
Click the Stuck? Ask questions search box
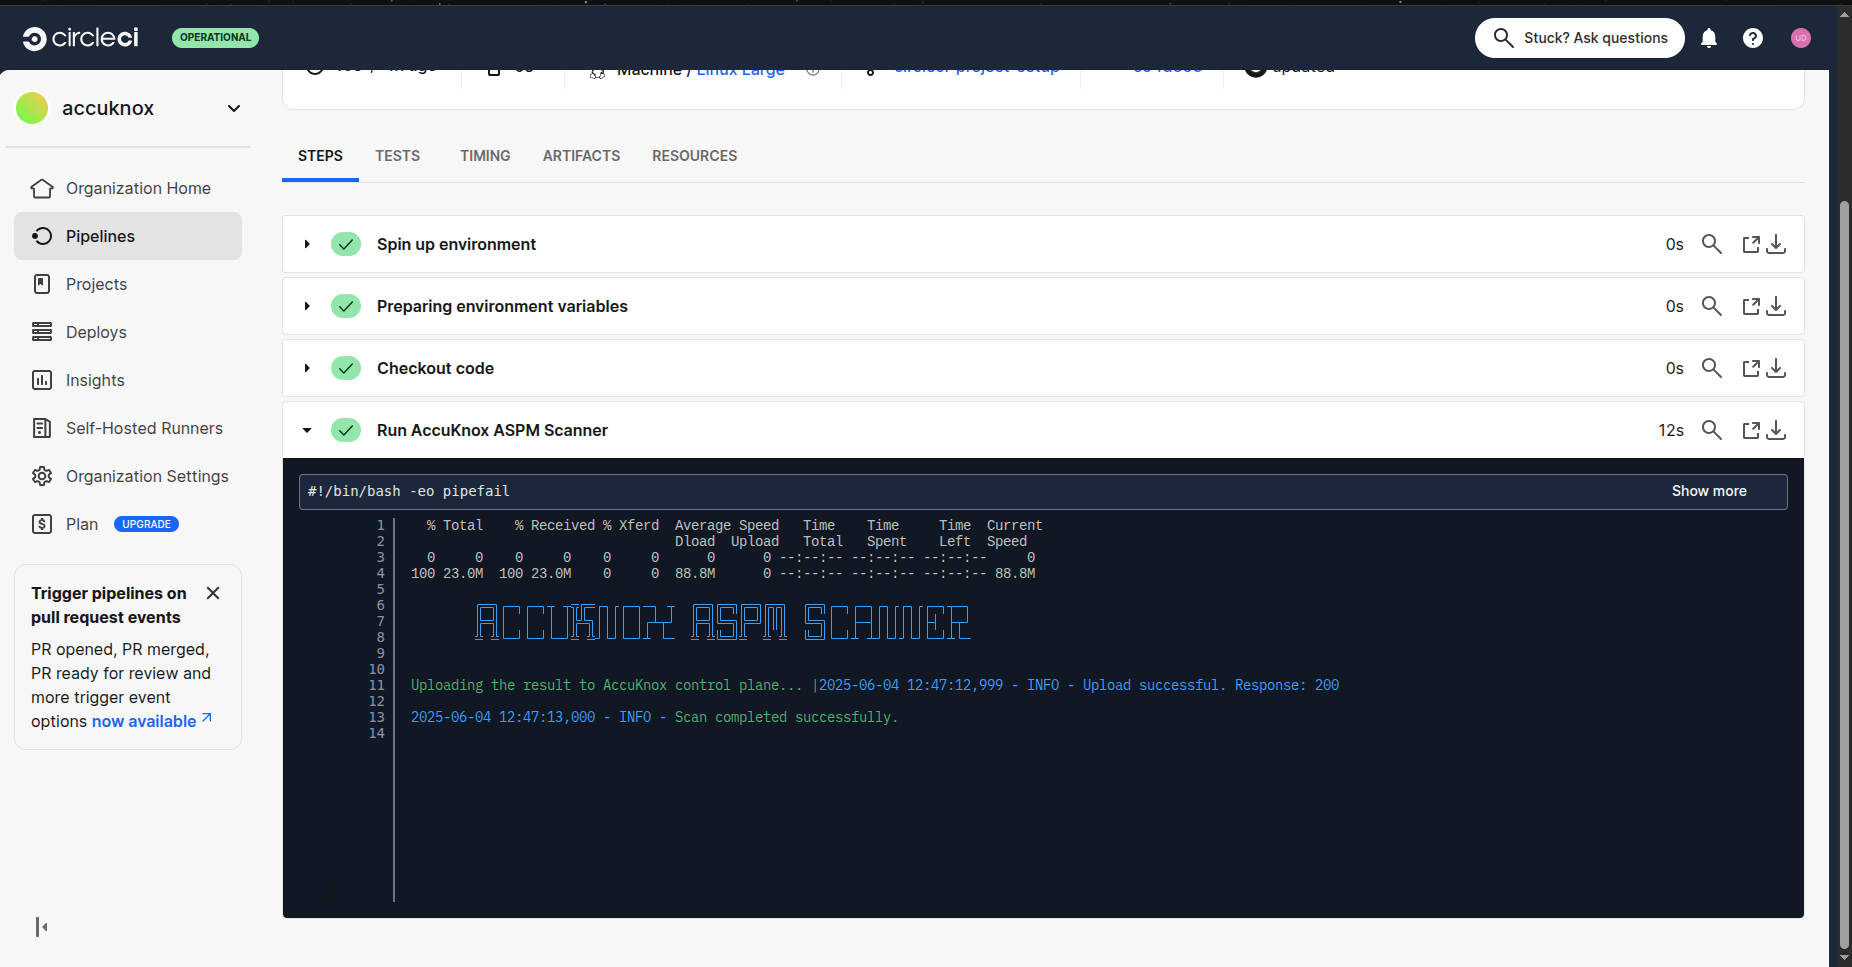(x=1580, y=38)
